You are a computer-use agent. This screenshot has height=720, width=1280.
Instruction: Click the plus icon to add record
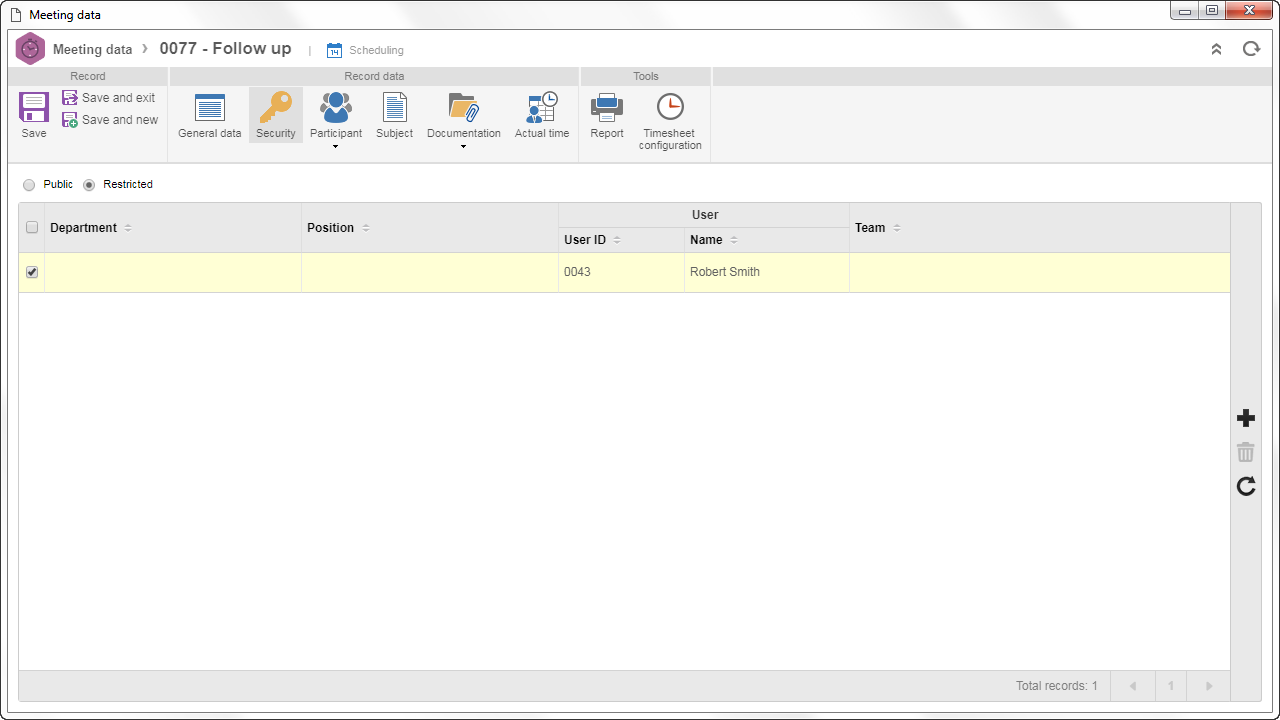pos(1246,418)
